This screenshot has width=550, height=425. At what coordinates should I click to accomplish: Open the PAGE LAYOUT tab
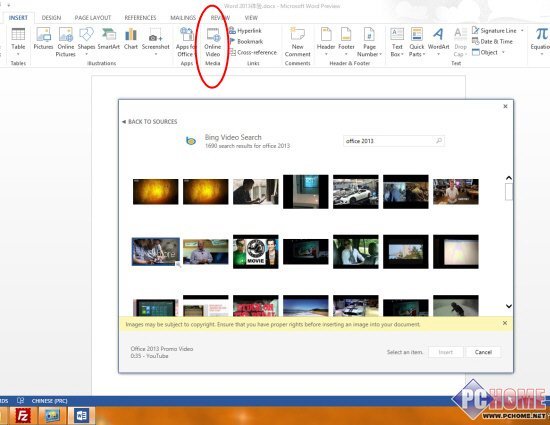[x=93, y=18]
